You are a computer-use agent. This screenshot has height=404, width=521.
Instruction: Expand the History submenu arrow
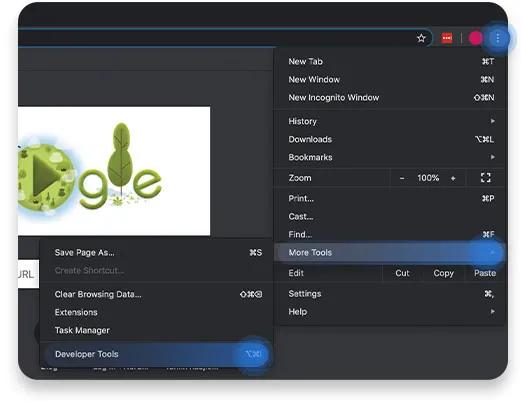click(492, 121)
